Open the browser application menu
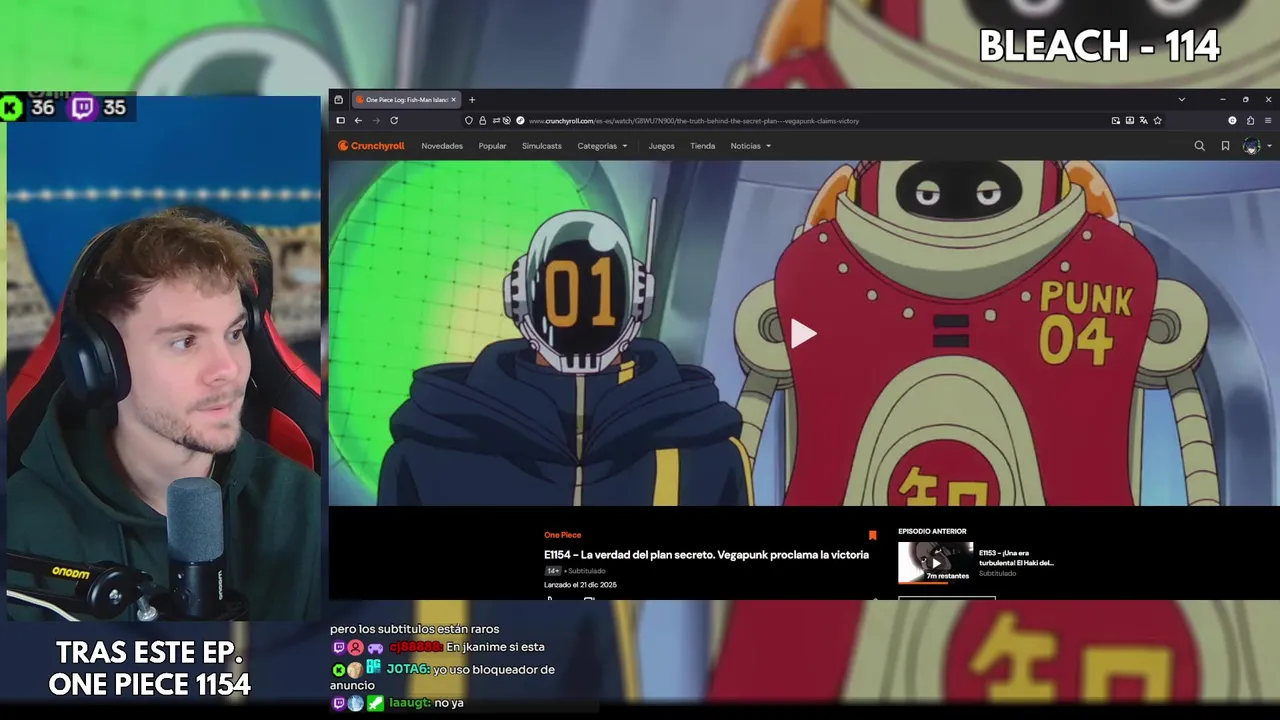1280x720 pixels. (x=1268, y=121)
